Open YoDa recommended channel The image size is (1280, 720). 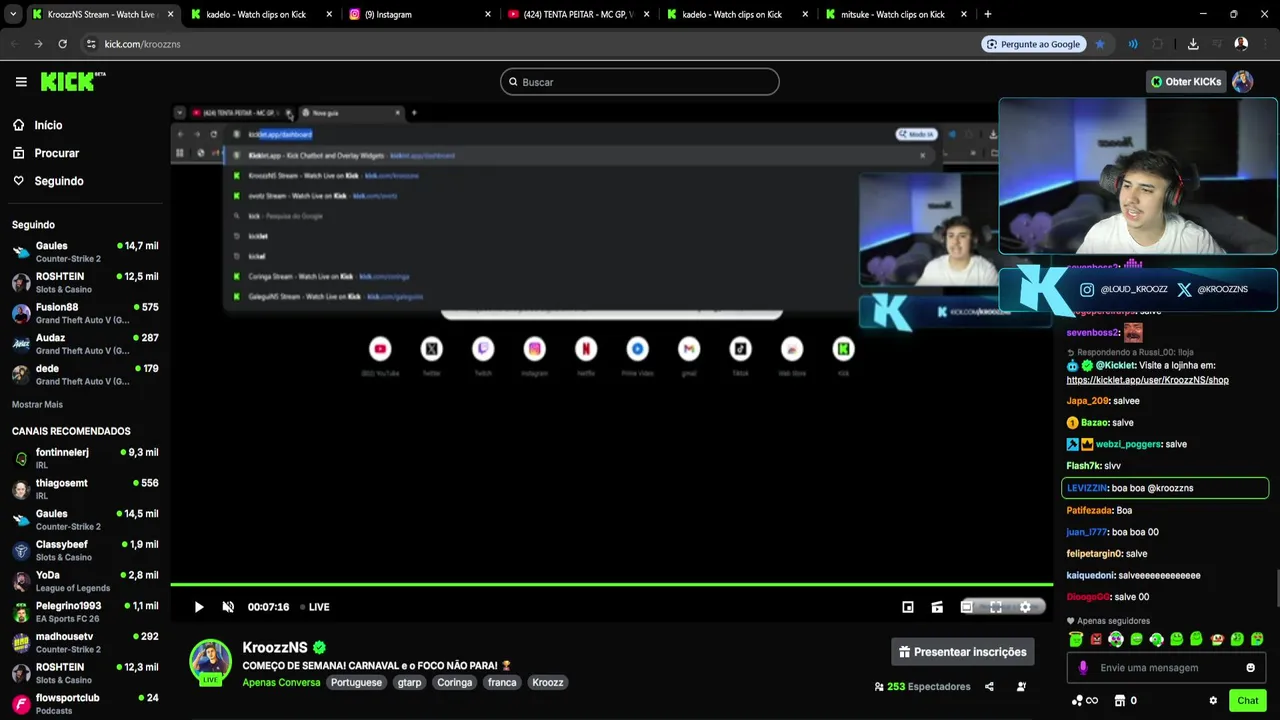(x=85, y=581)
